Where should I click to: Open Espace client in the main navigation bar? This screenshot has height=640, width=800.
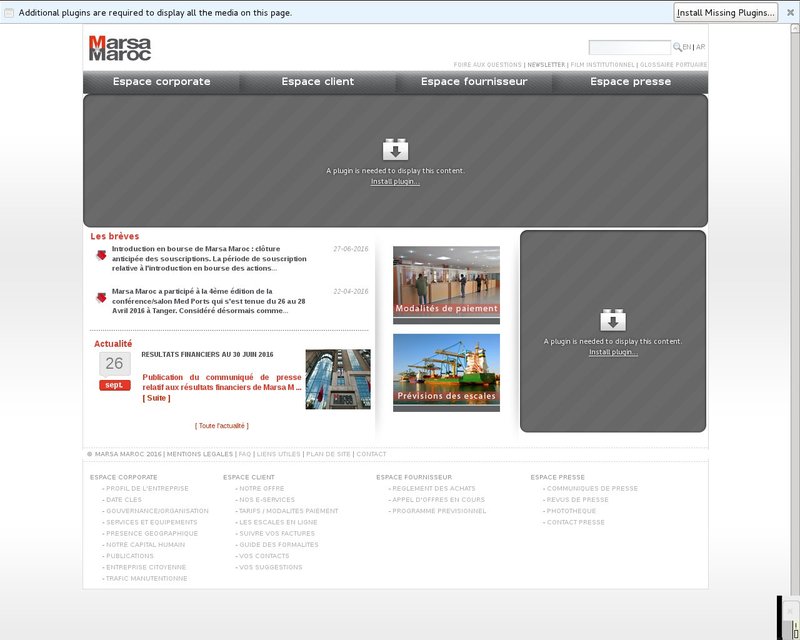pyautogui.click(x=318, y=82)
